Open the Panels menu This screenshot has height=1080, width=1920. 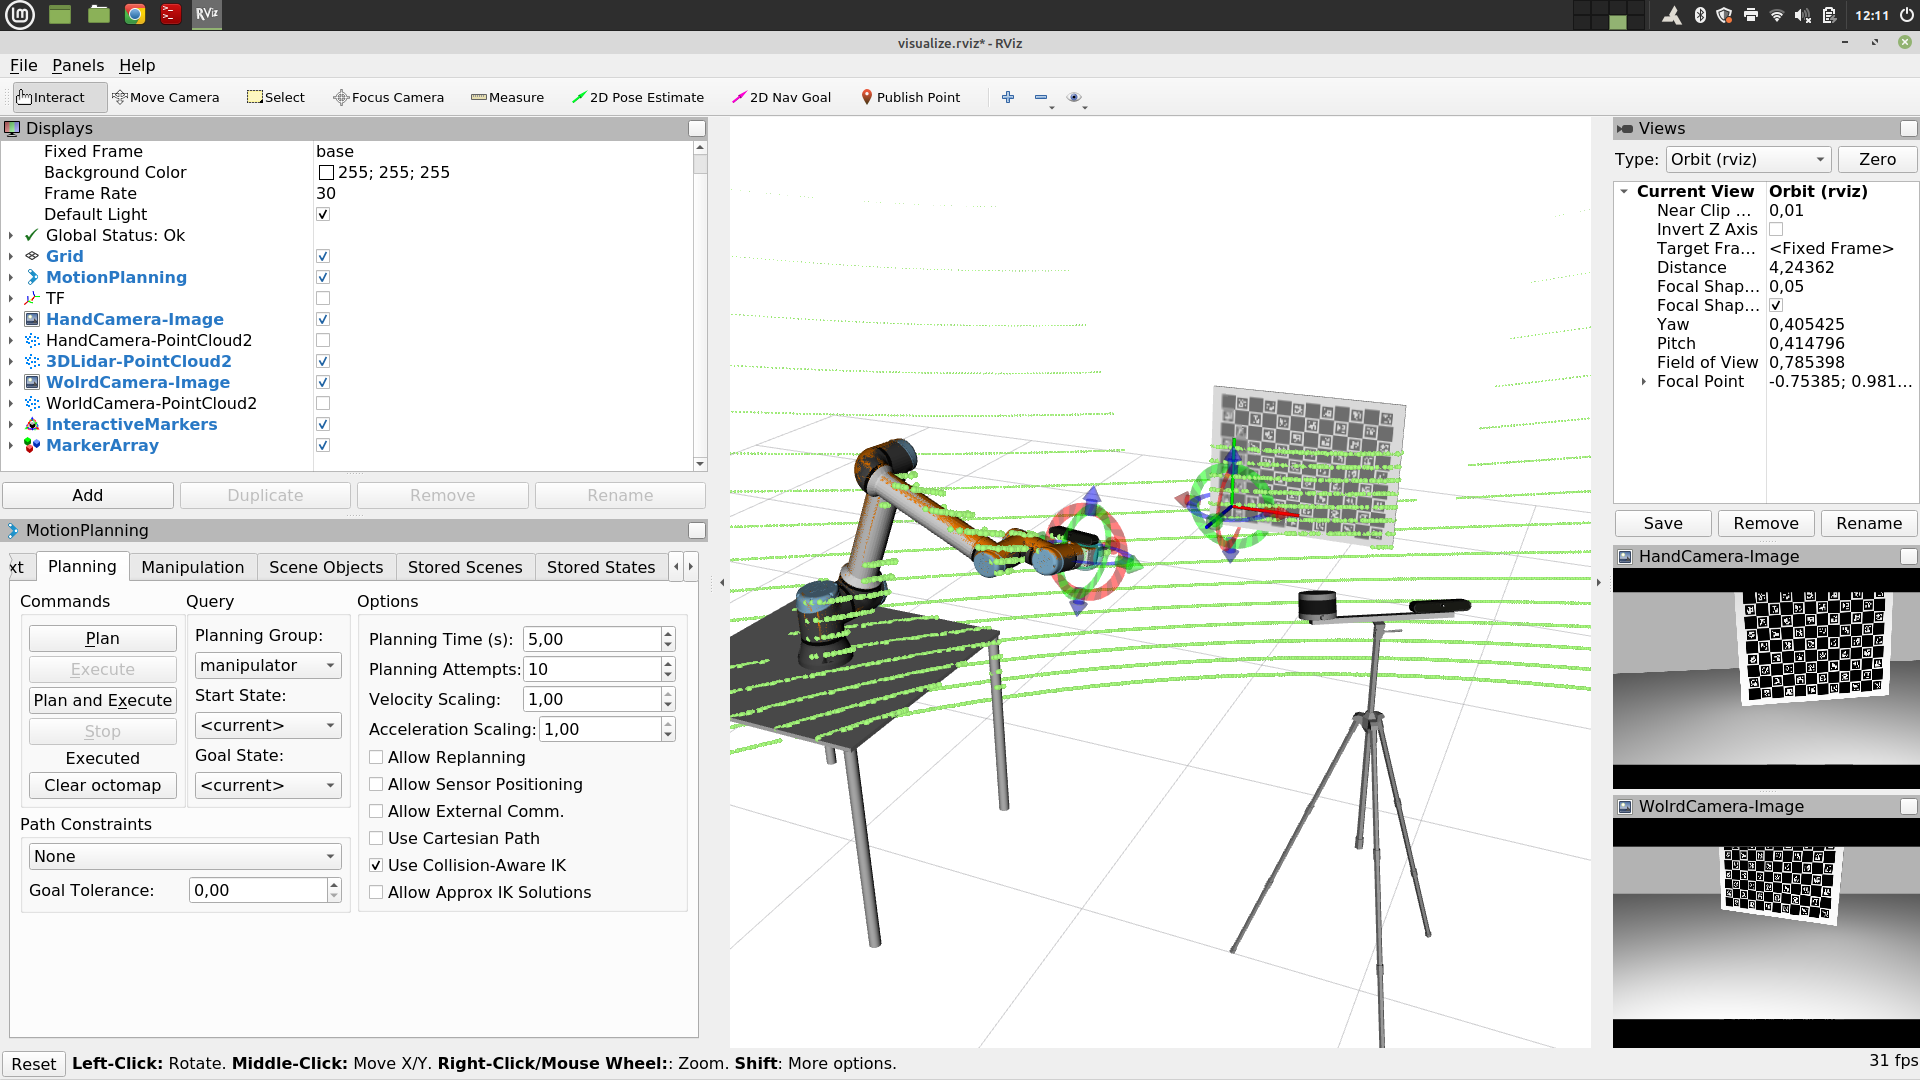pyautogui.click(x=78, y=65)
